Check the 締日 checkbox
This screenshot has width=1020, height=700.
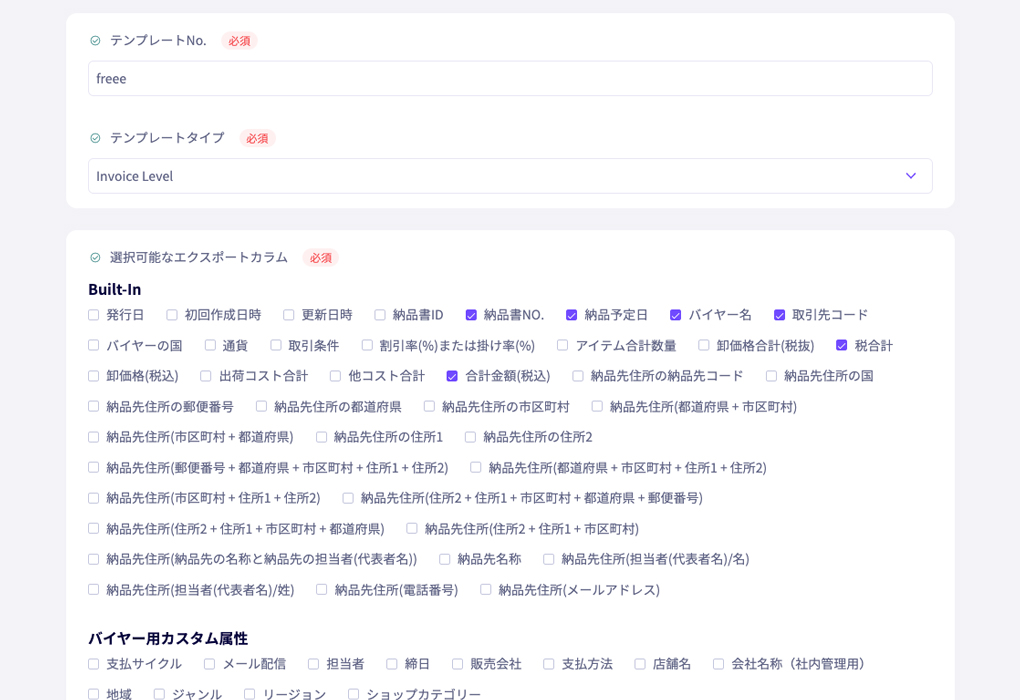(x=392, y=664)
